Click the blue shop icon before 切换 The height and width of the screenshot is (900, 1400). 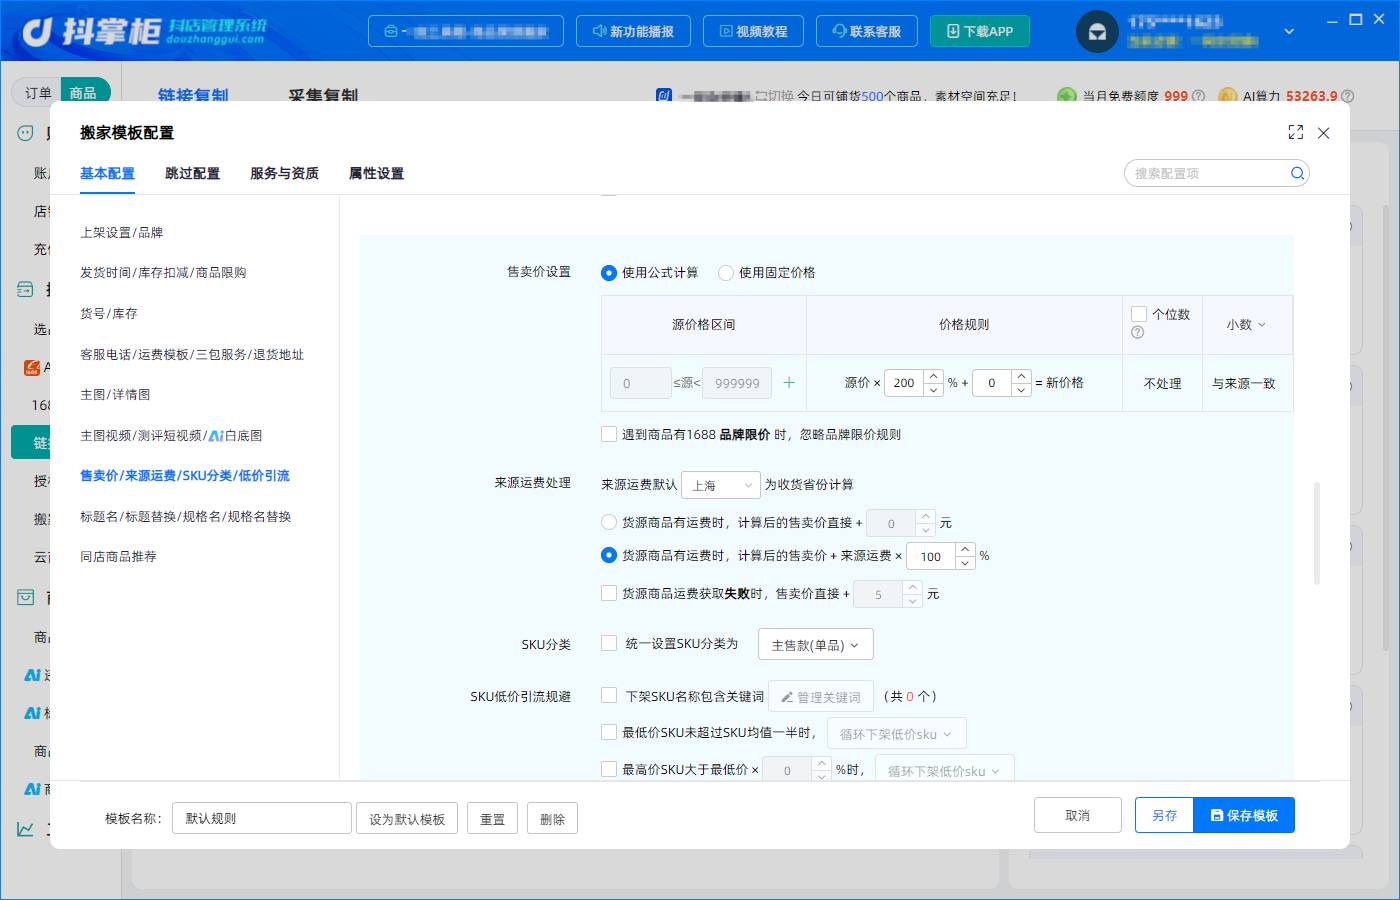click(x=664, y=96)
